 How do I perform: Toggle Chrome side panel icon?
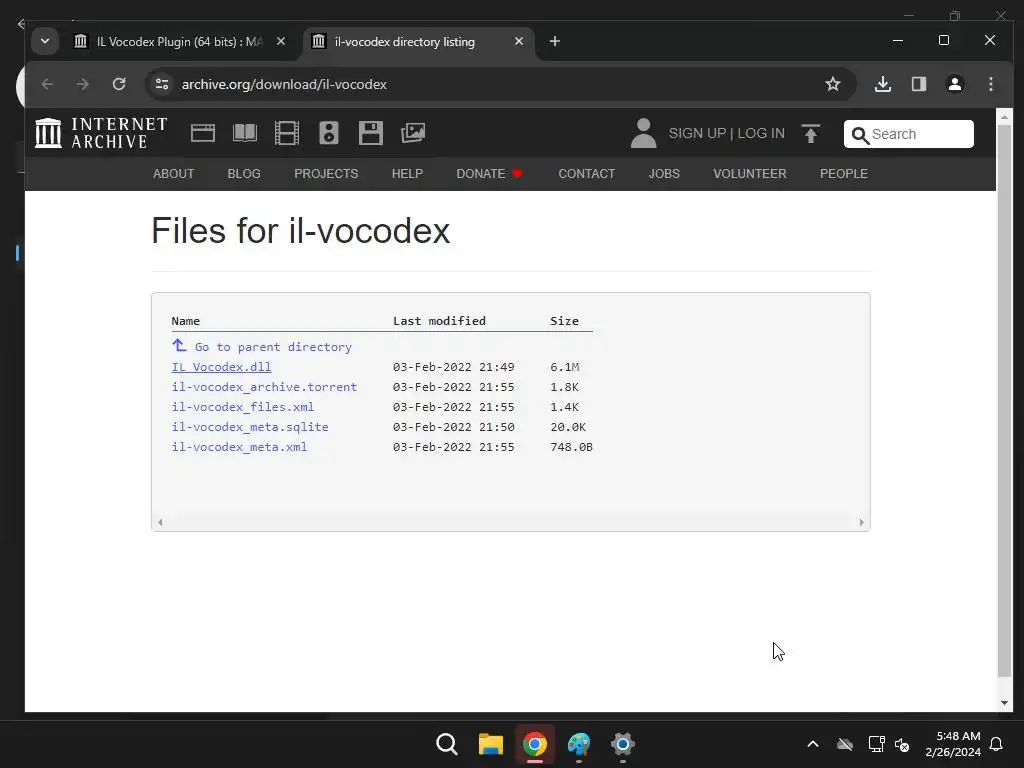tap(919, 84)
